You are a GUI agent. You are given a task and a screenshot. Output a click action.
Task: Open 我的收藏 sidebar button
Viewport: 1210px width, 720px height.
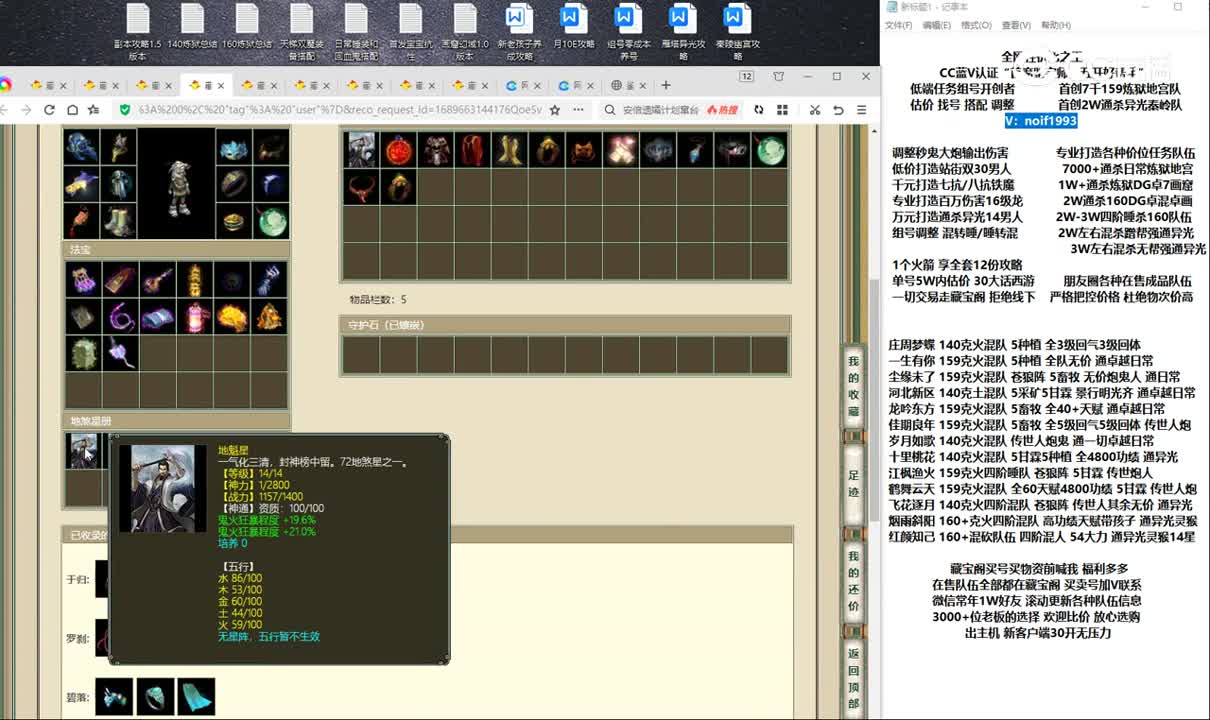[853, 387]
